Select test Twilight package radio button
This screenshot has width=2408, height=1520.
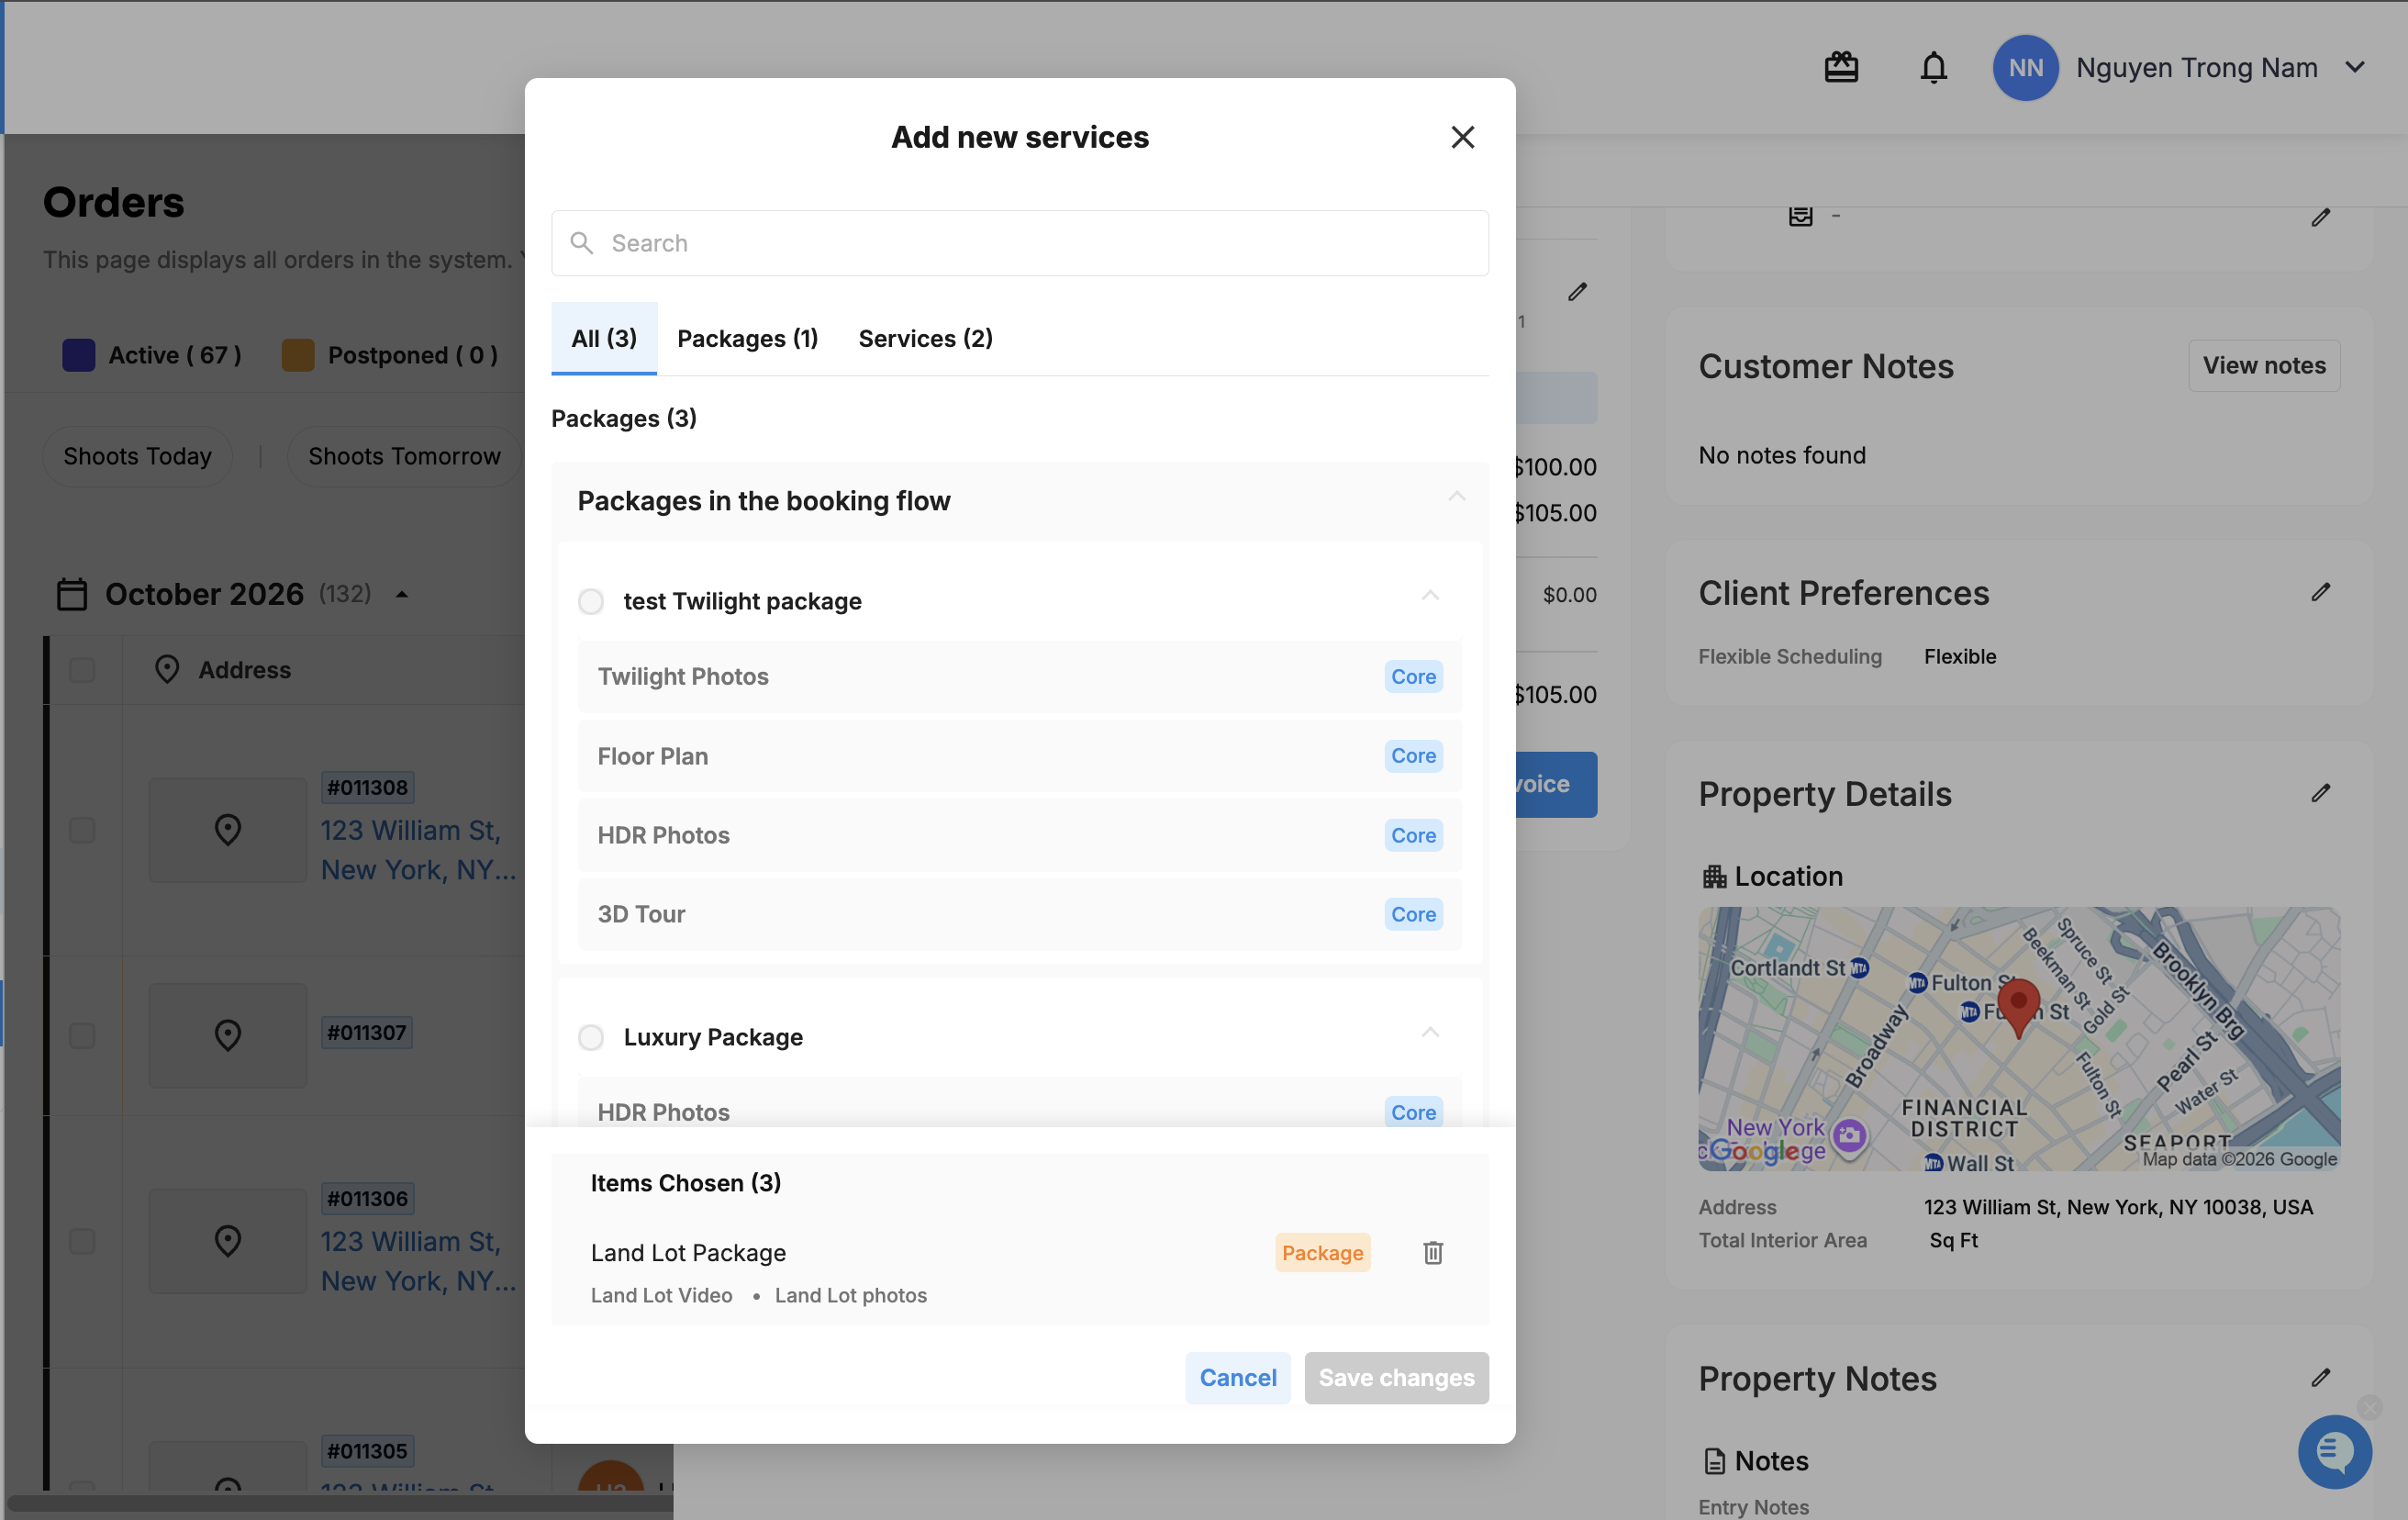coord(591,601)
